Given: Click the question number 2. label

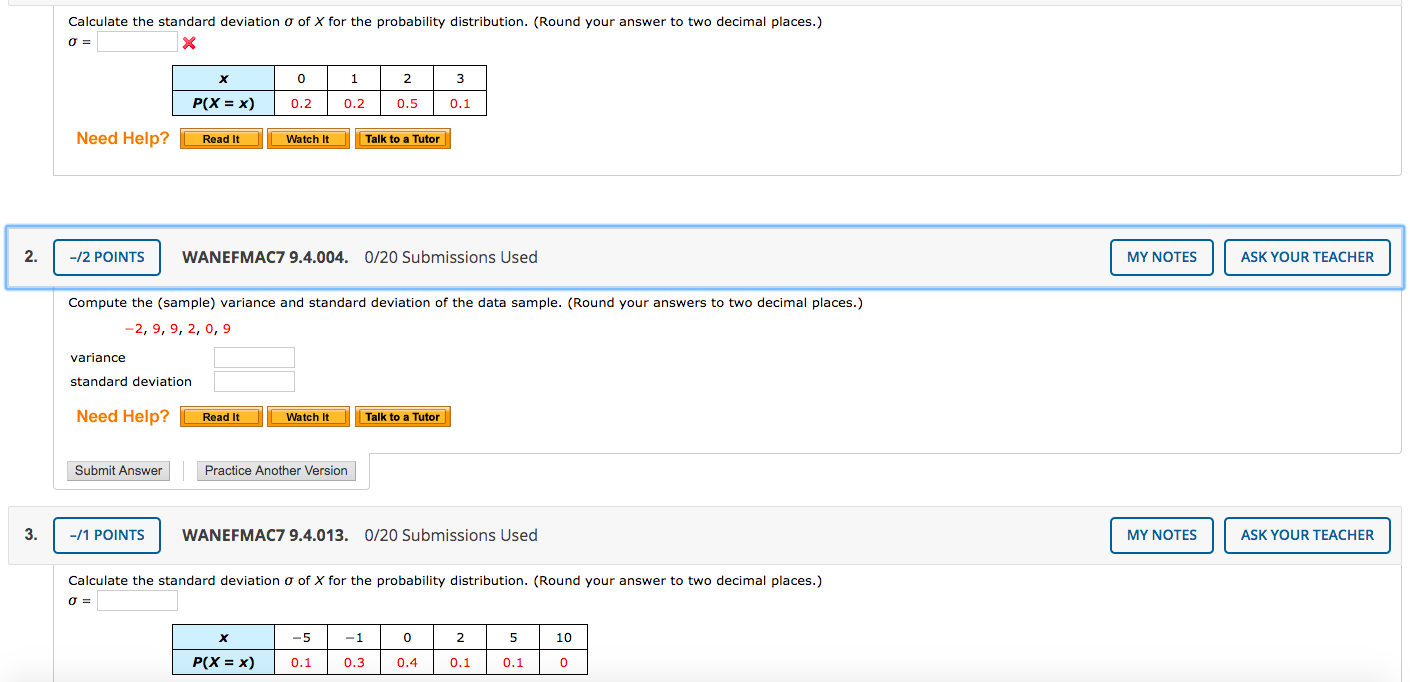Looking at the screenshot, I should 31,257.
